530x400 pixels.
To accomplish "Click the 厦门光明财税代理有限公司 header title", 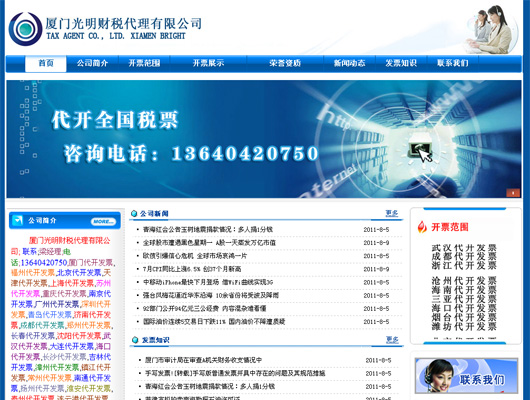I will (x=124, y=23).
